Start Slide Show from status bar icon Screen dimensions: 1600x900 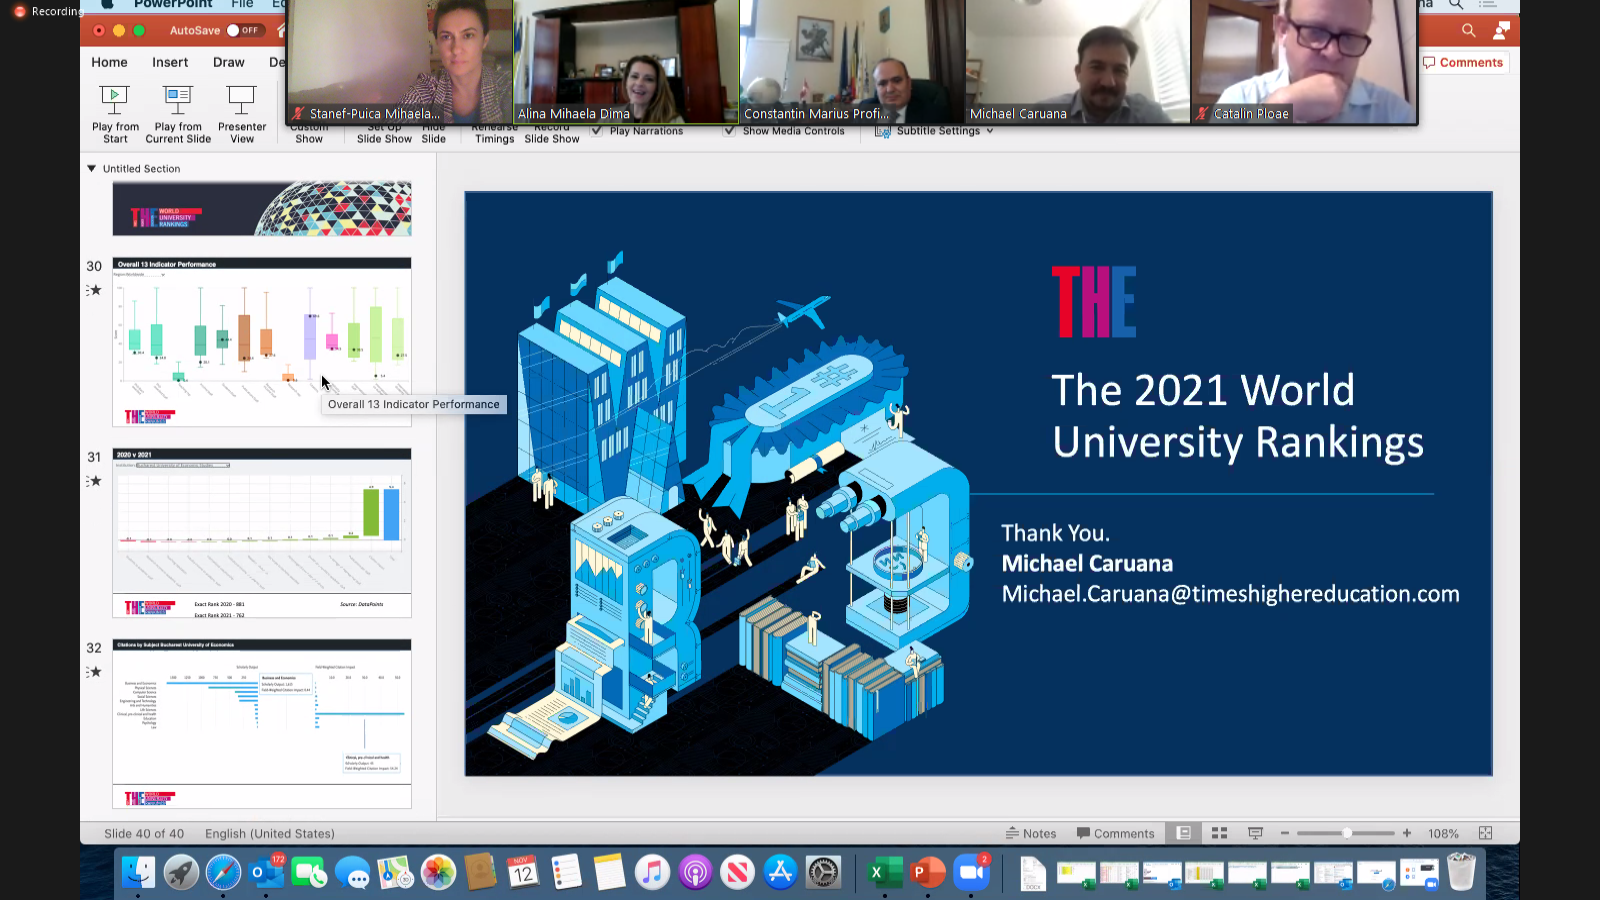(x=1255, y=833)
